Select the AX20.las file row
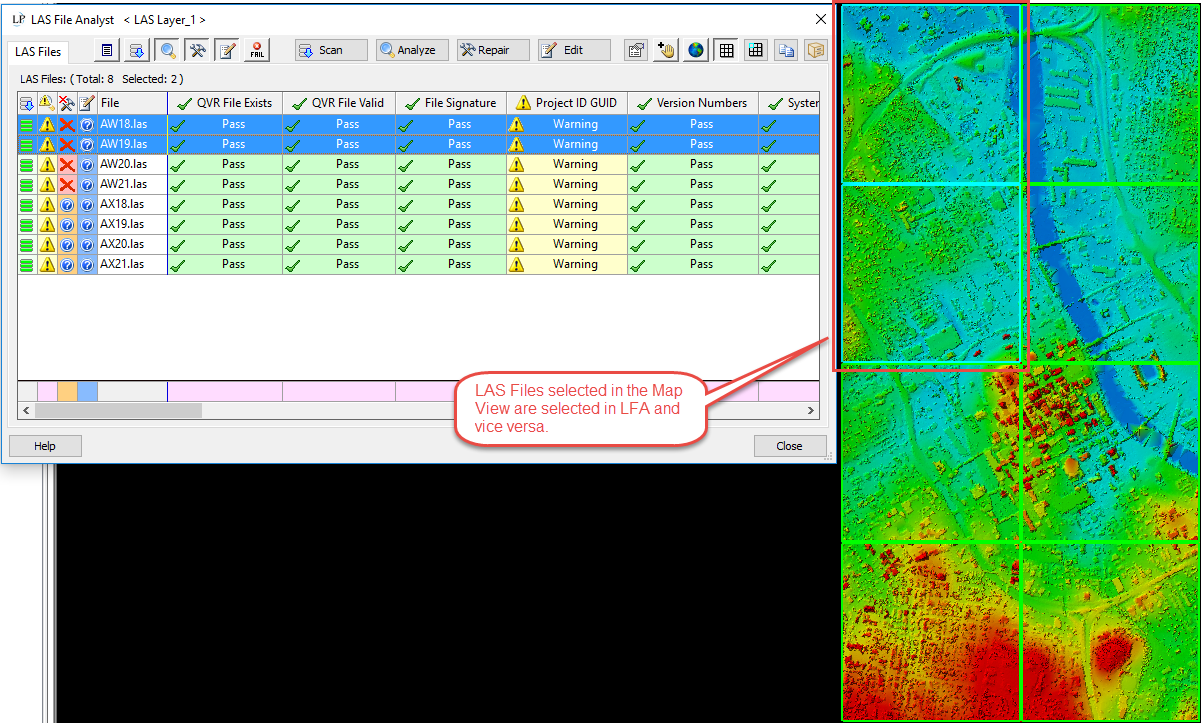The height and width of the screenshot is (723, 1201). 418,244
